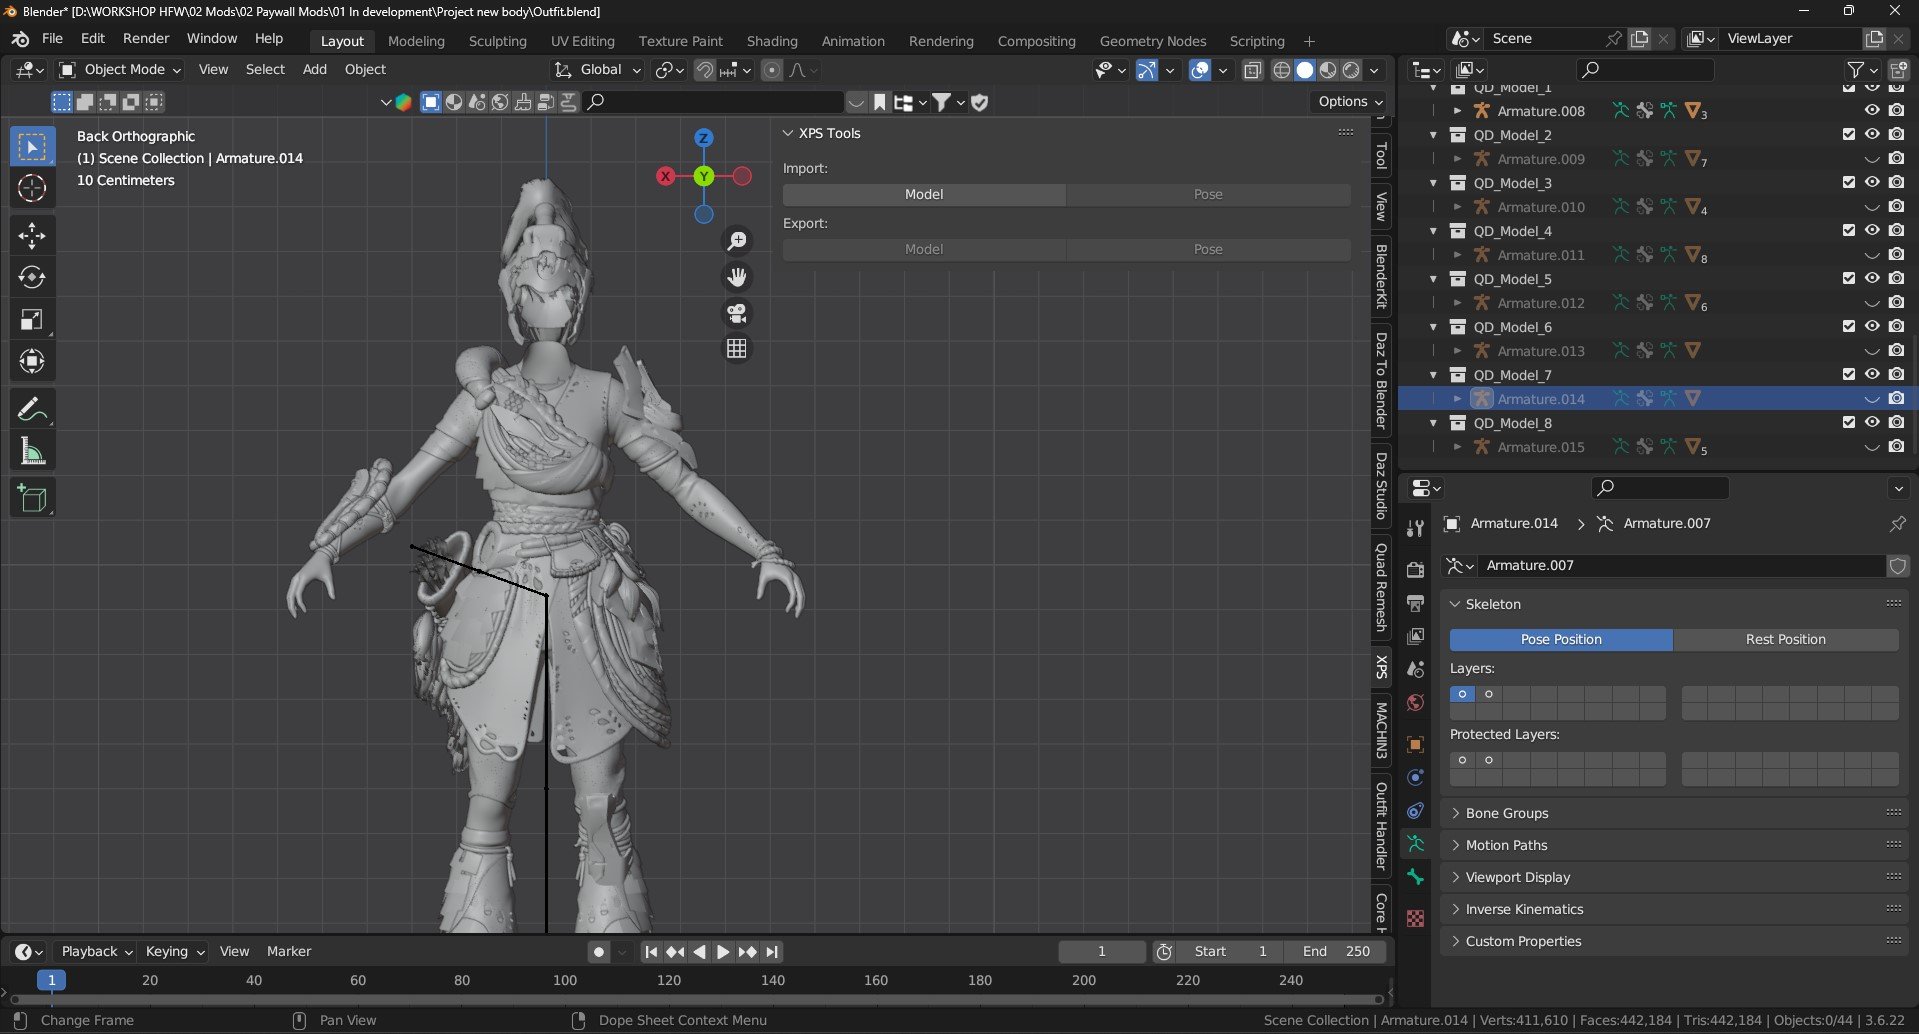Toggle camera view in viewport
Screen dimensions: 1919x1034
click(737, 314)
